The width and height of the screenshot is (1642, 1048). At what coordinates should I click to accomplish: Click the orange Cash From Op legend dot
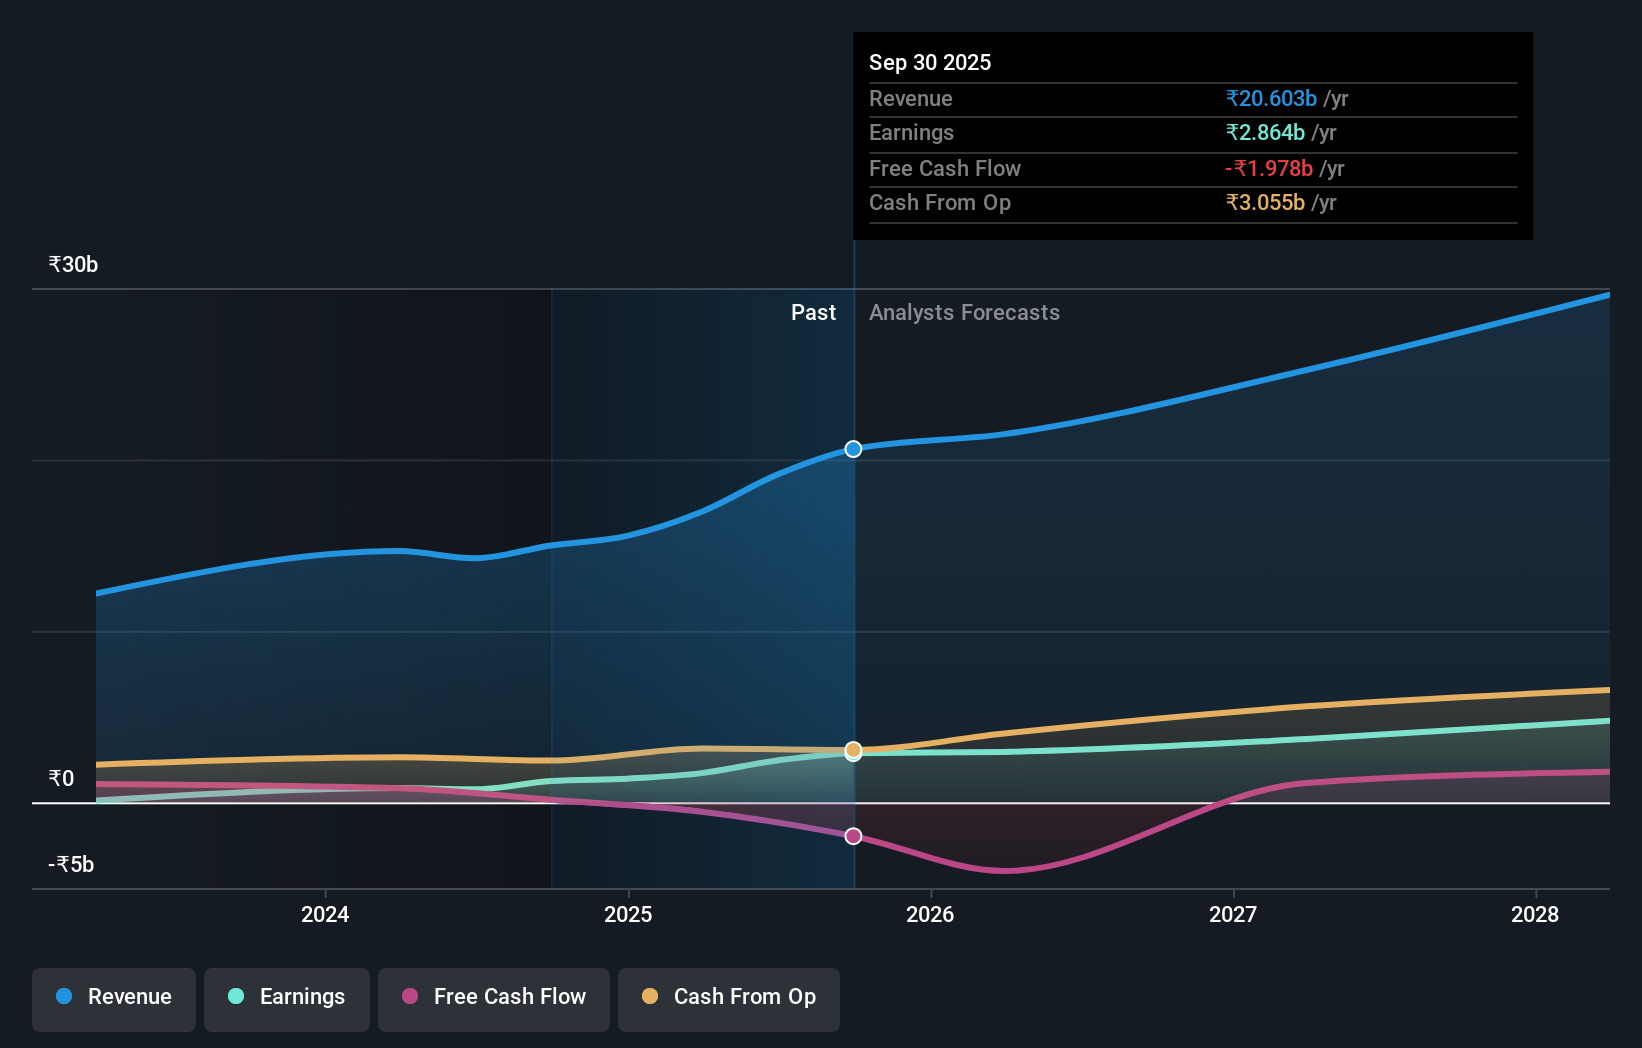tap(650, 997)
